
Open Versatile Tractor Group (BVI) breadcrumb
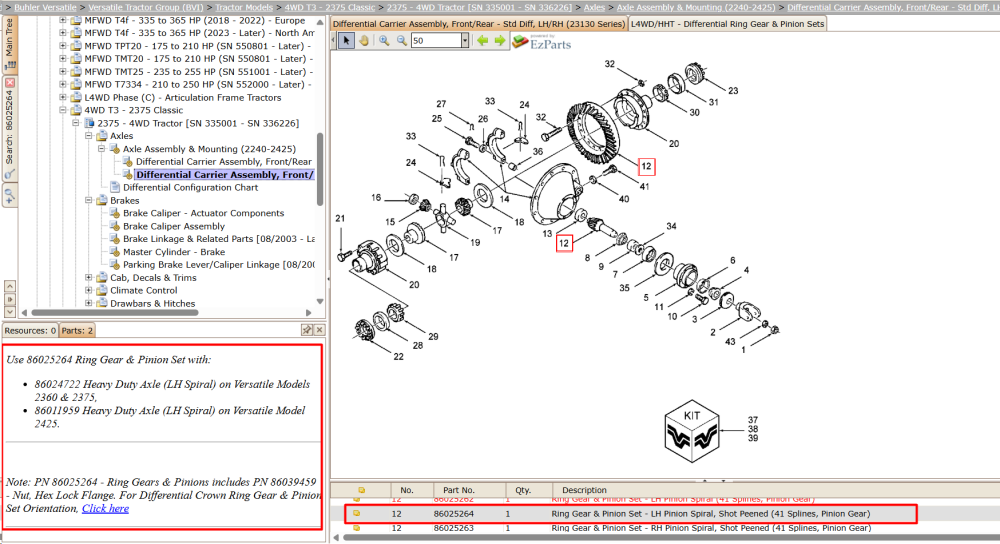click(x=146, y=7)
